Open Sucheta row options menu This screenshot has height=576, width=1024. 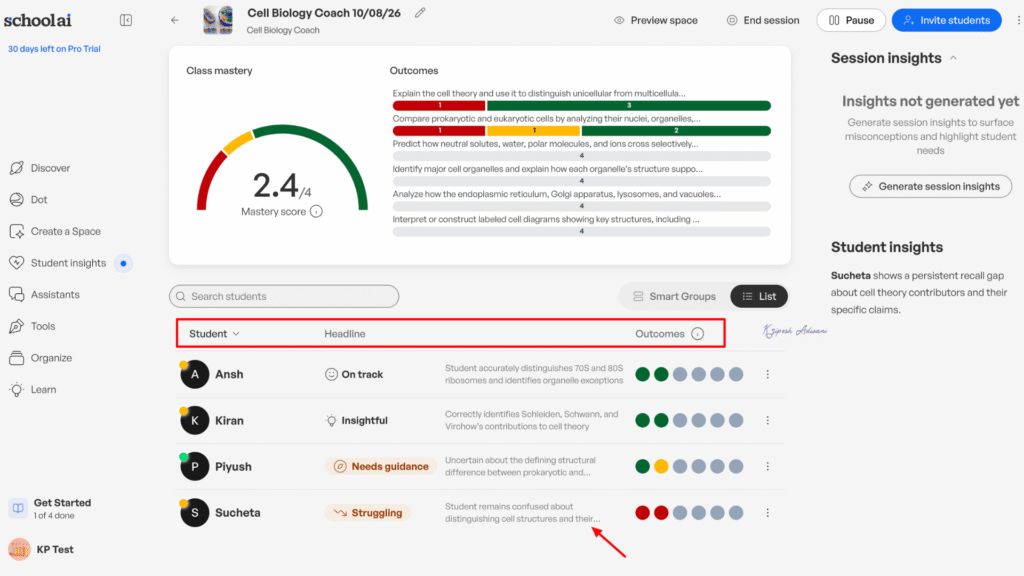767,513
